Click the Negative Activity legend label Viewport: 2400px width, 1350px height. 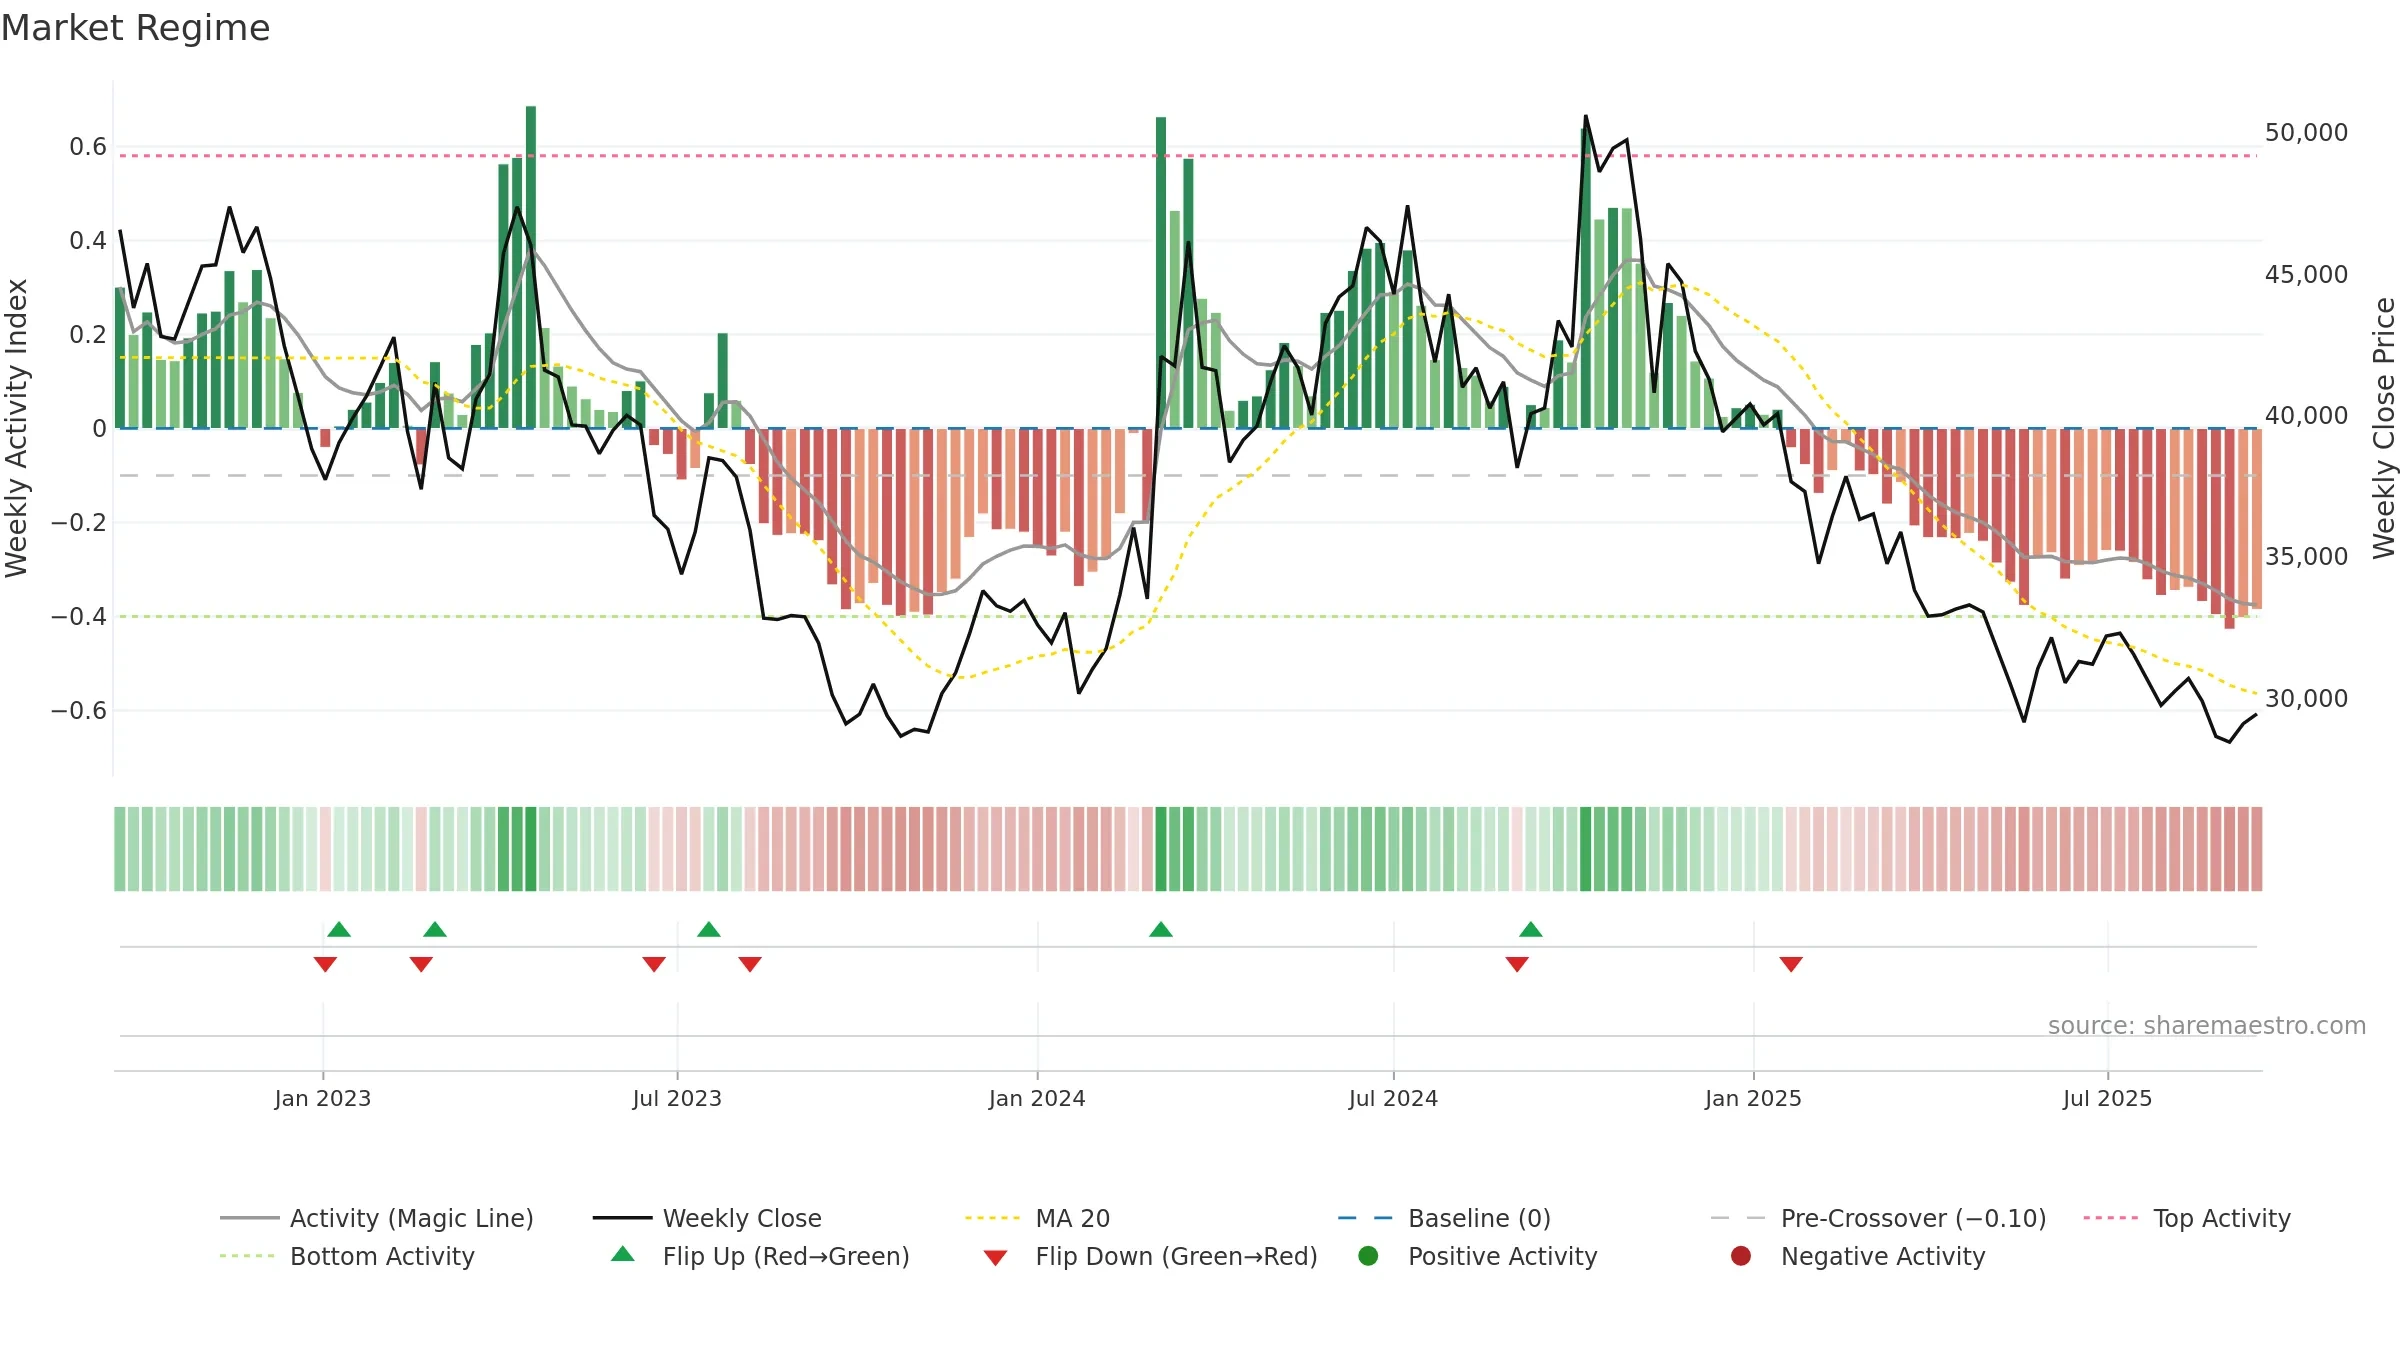[x=1883, y=1256]
